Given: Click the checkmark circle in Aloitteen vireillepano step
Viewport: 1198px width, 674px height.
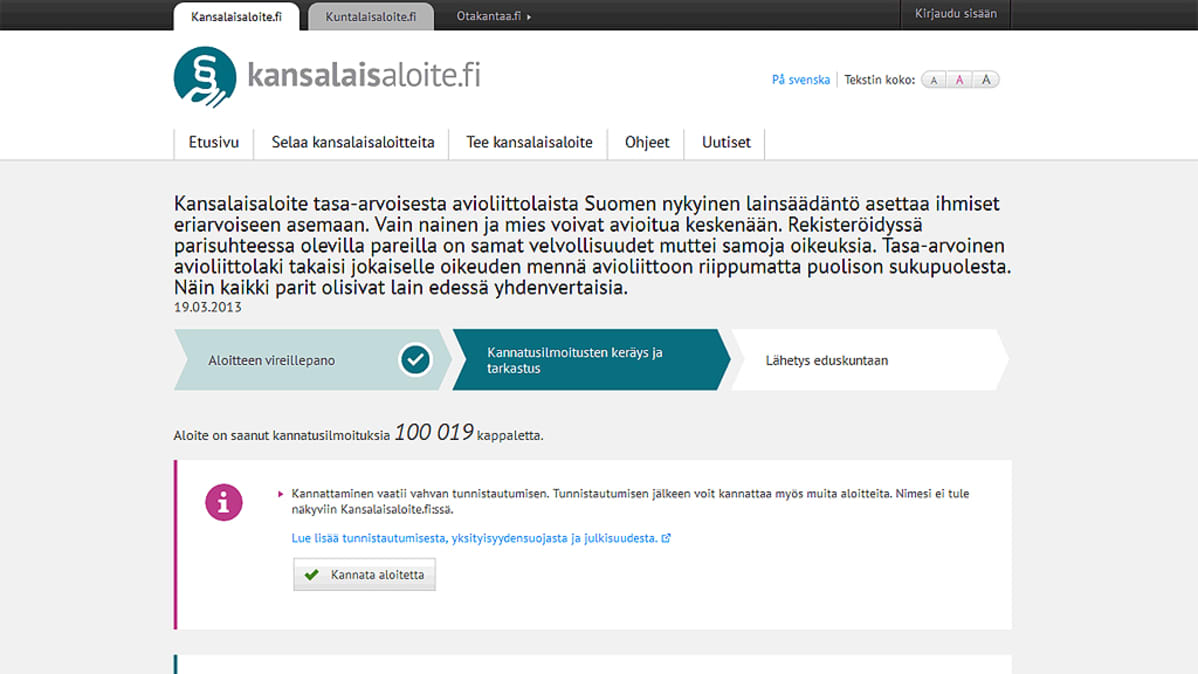Looking at the screenshot, I should [x=415, y=359].
